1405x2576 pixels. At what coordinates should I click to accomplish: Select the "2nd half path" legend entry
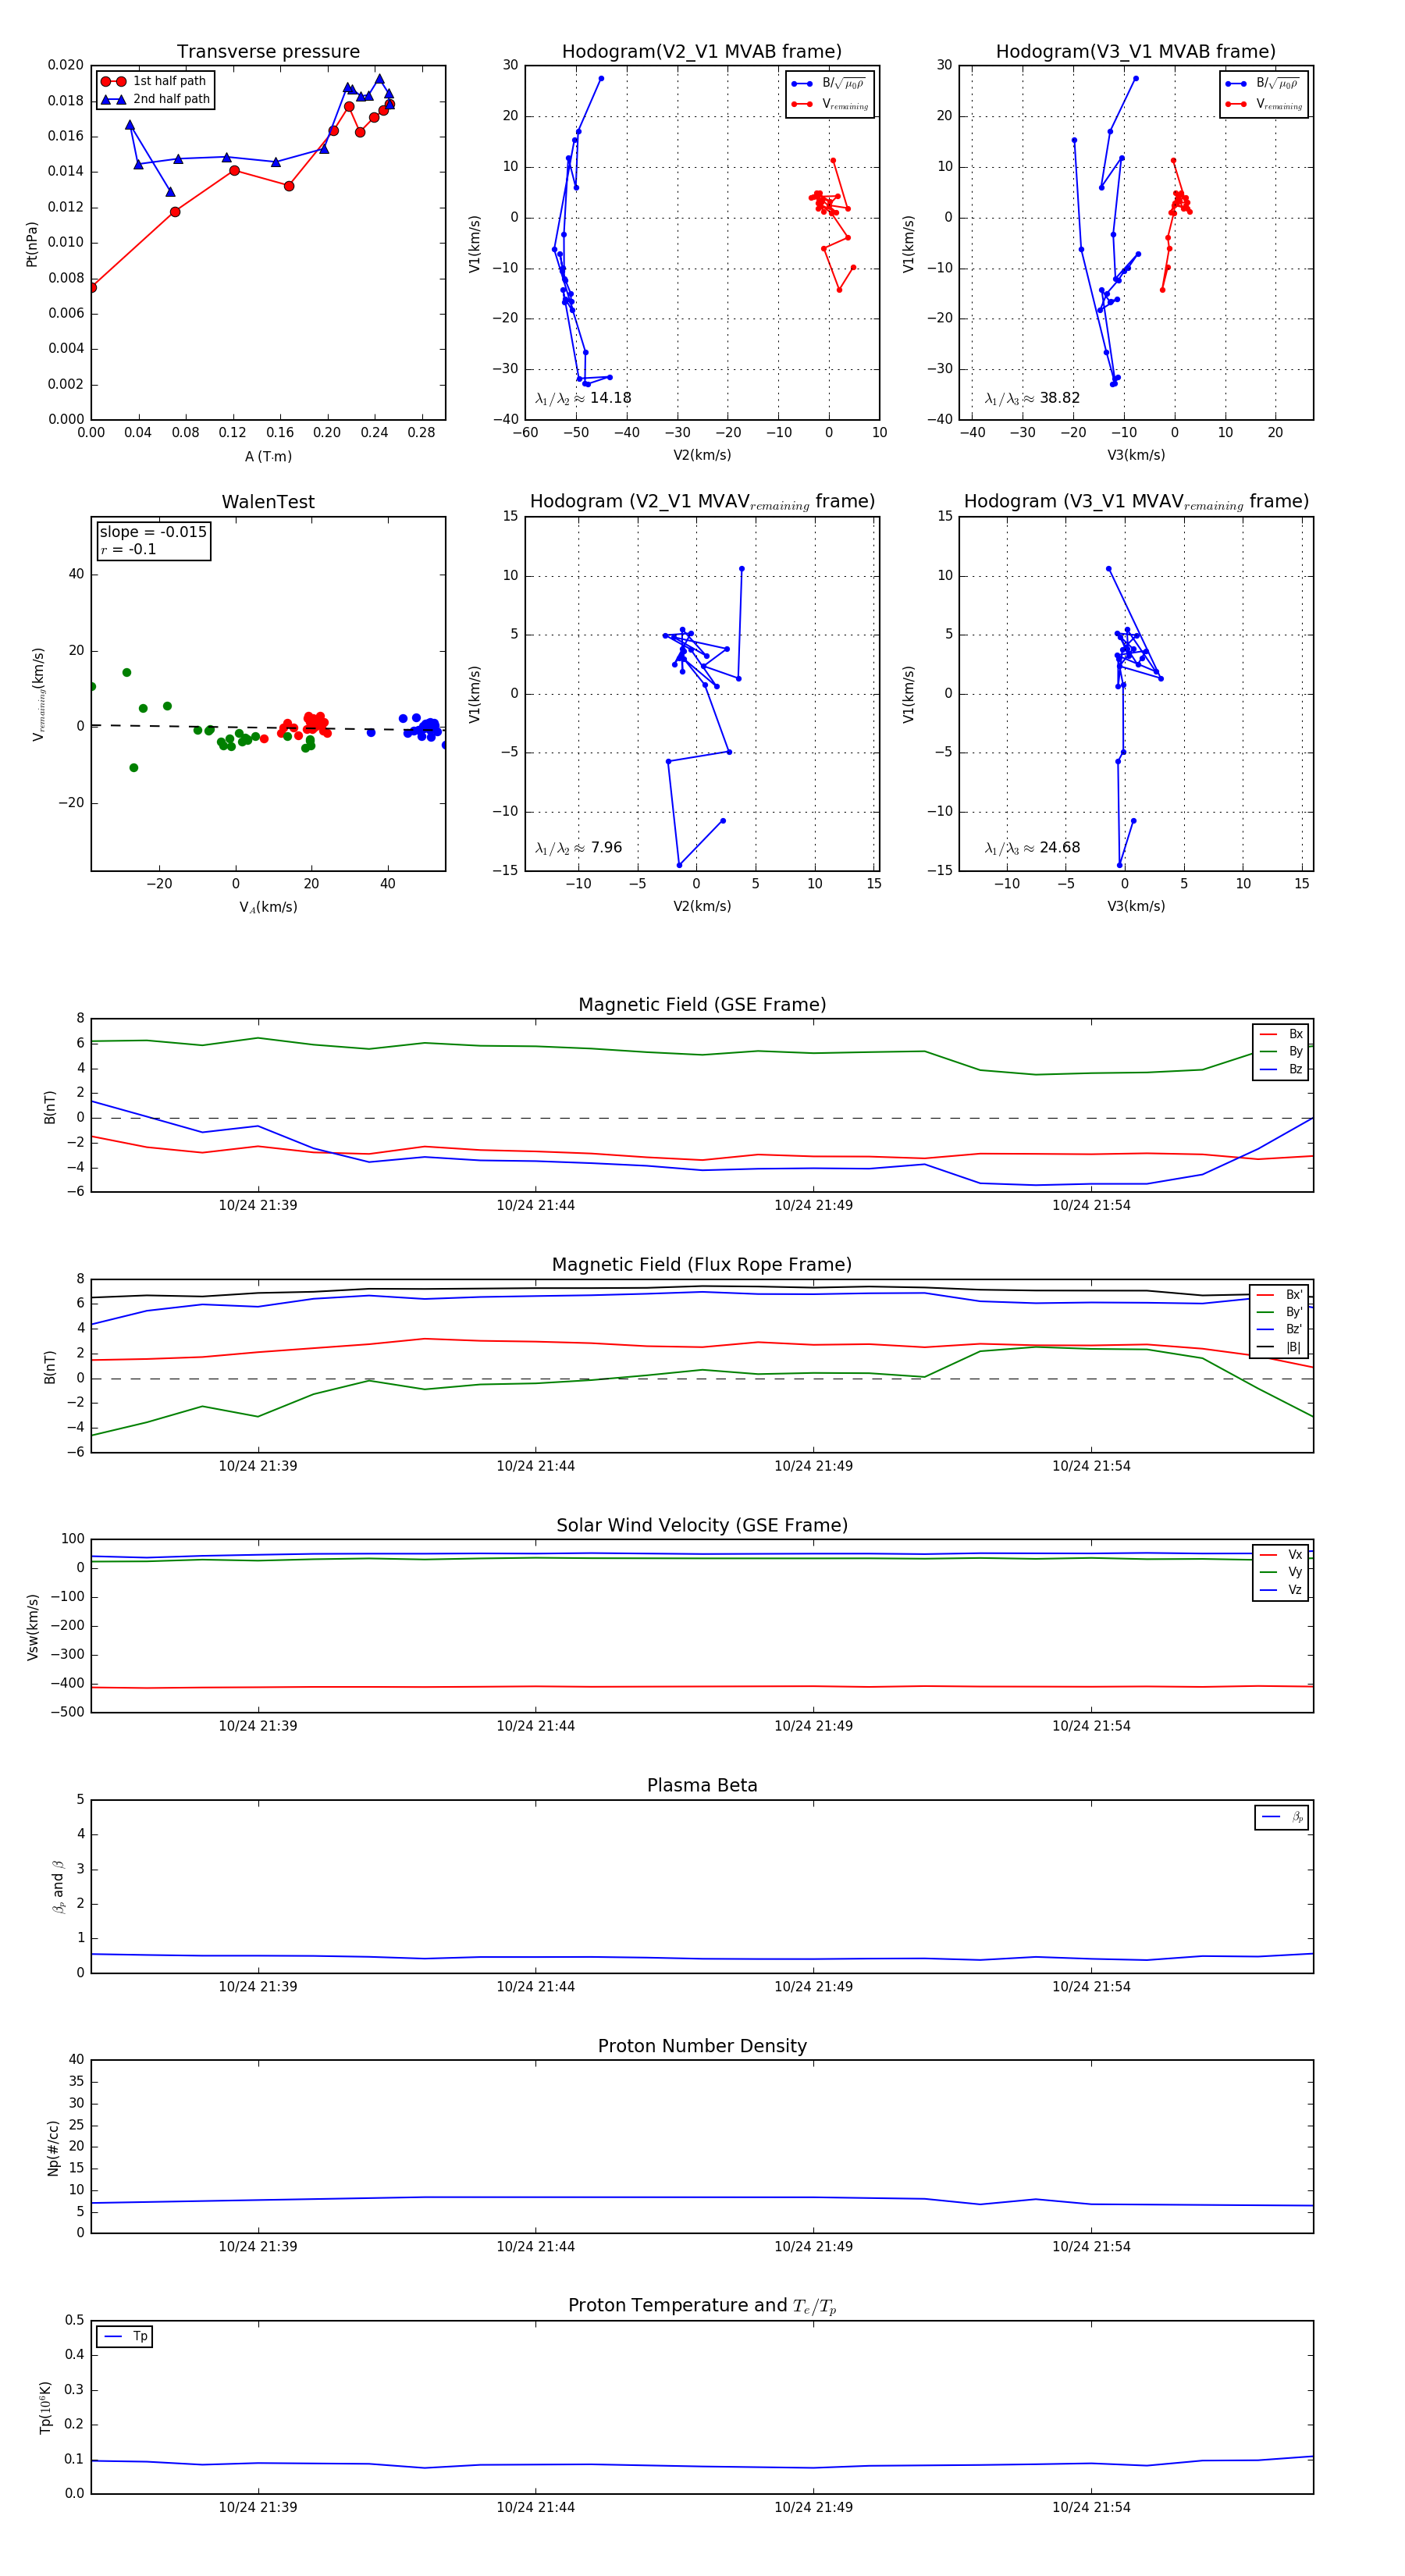point(155,99)
